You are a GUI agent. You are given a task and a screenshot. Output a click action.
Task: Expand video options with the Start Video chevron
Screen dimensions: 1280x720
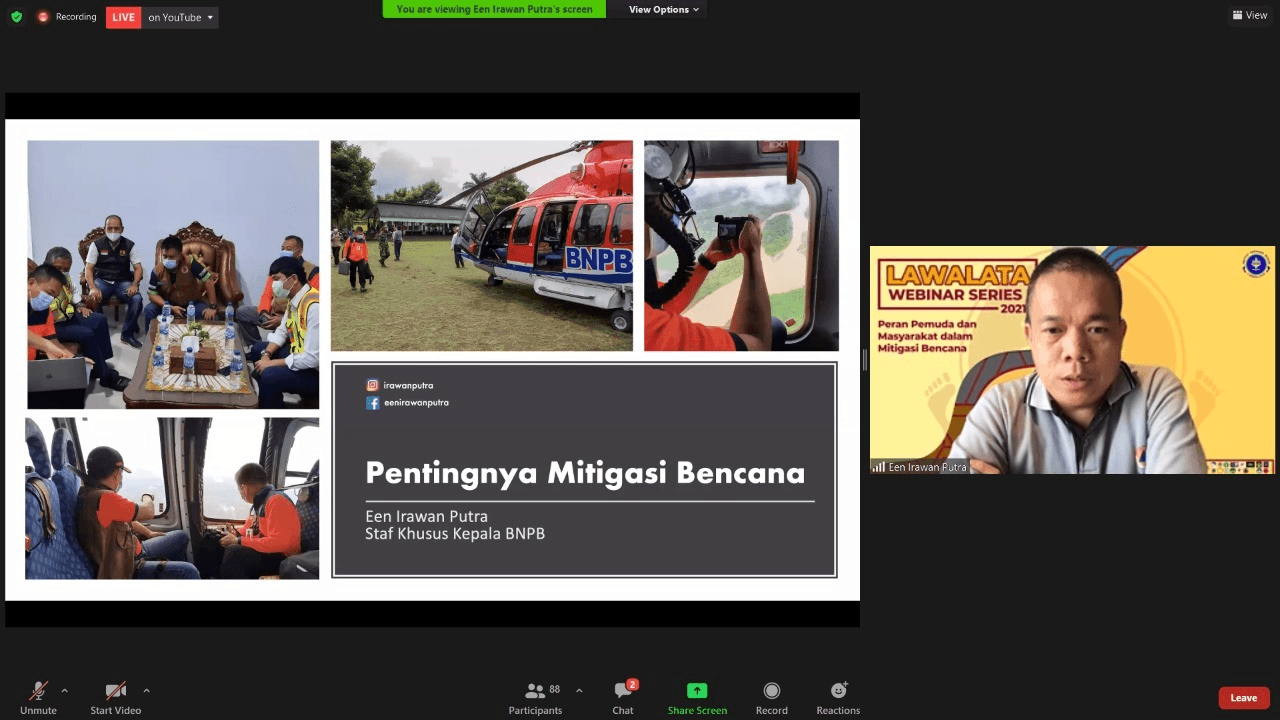(x=146, y=689)
